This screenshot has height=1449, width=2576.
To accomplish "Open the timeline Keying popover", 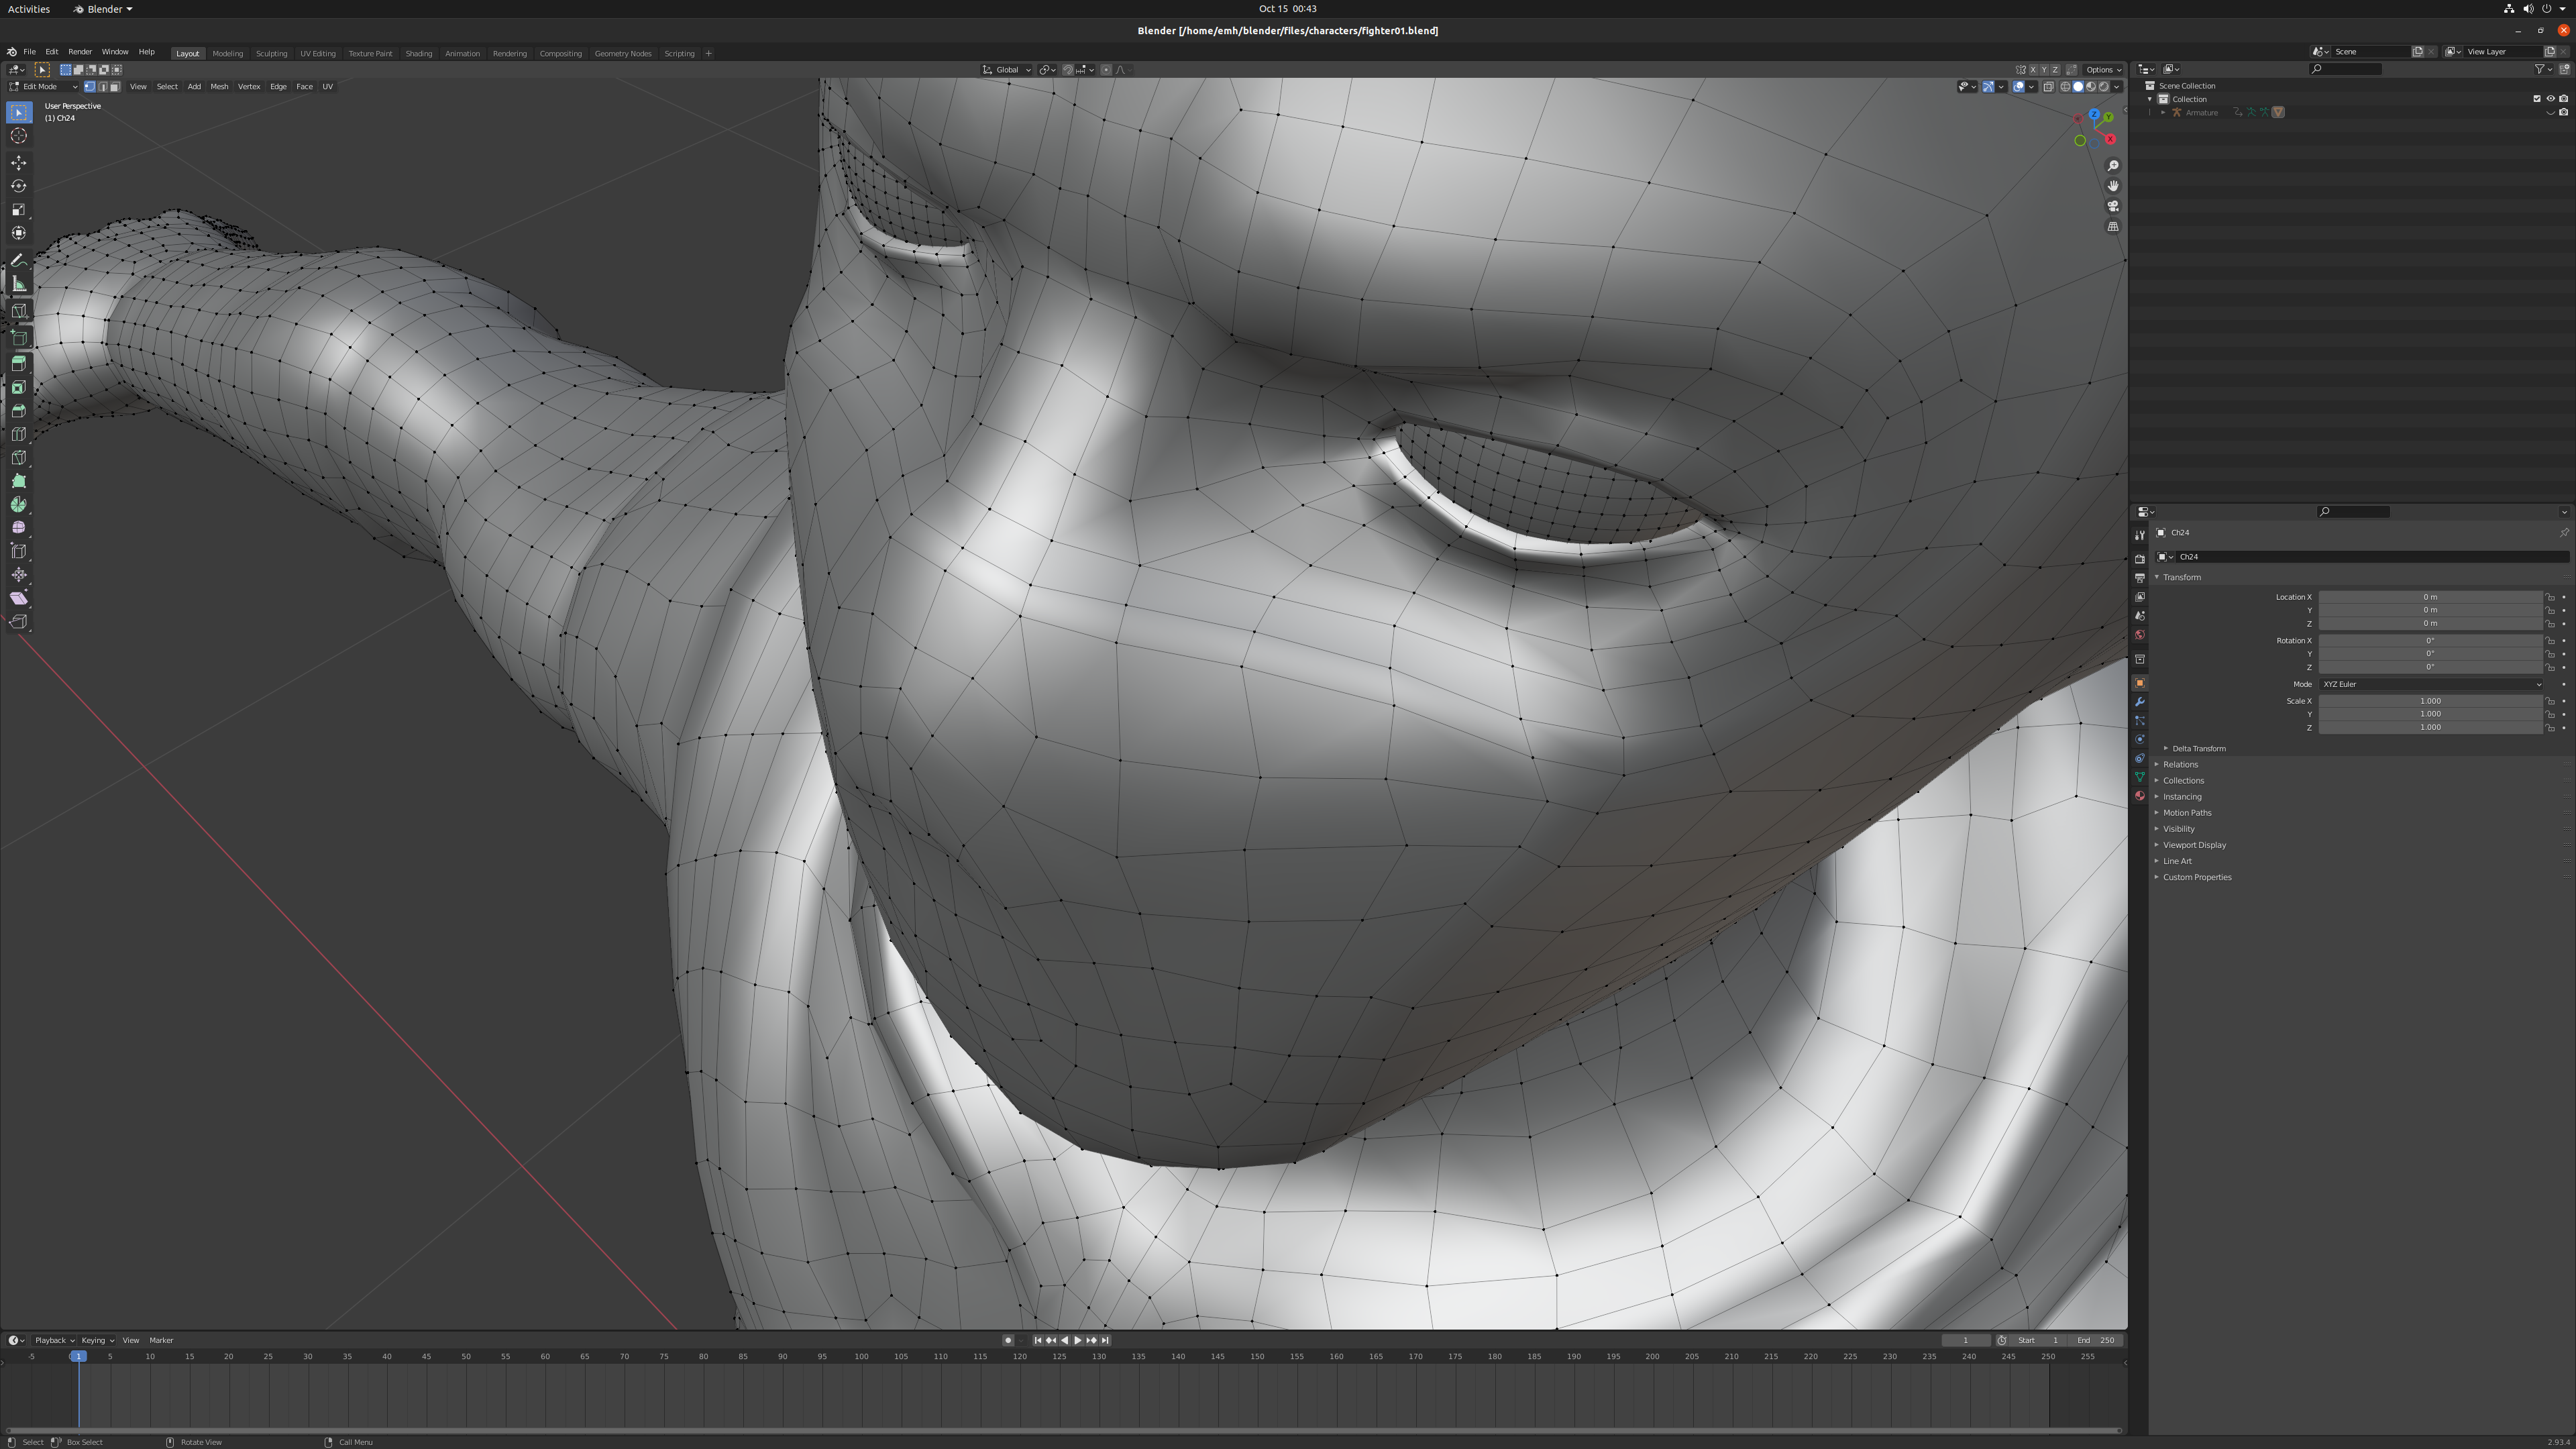I will pyautogui.click(x=97, y=1340).
